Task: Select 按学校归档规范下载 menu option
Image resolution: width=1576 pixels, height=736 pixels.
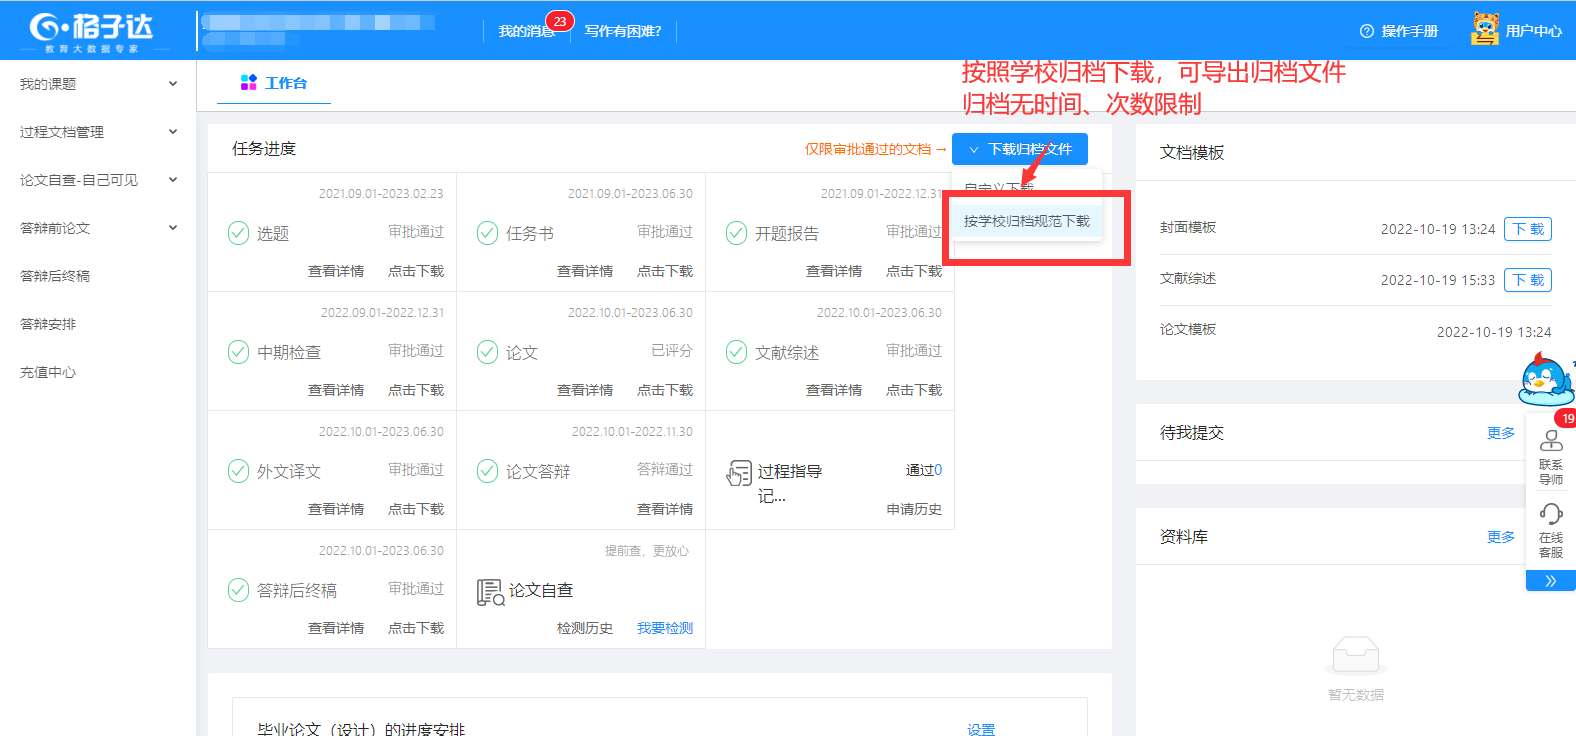Action: click(1026, 221)
